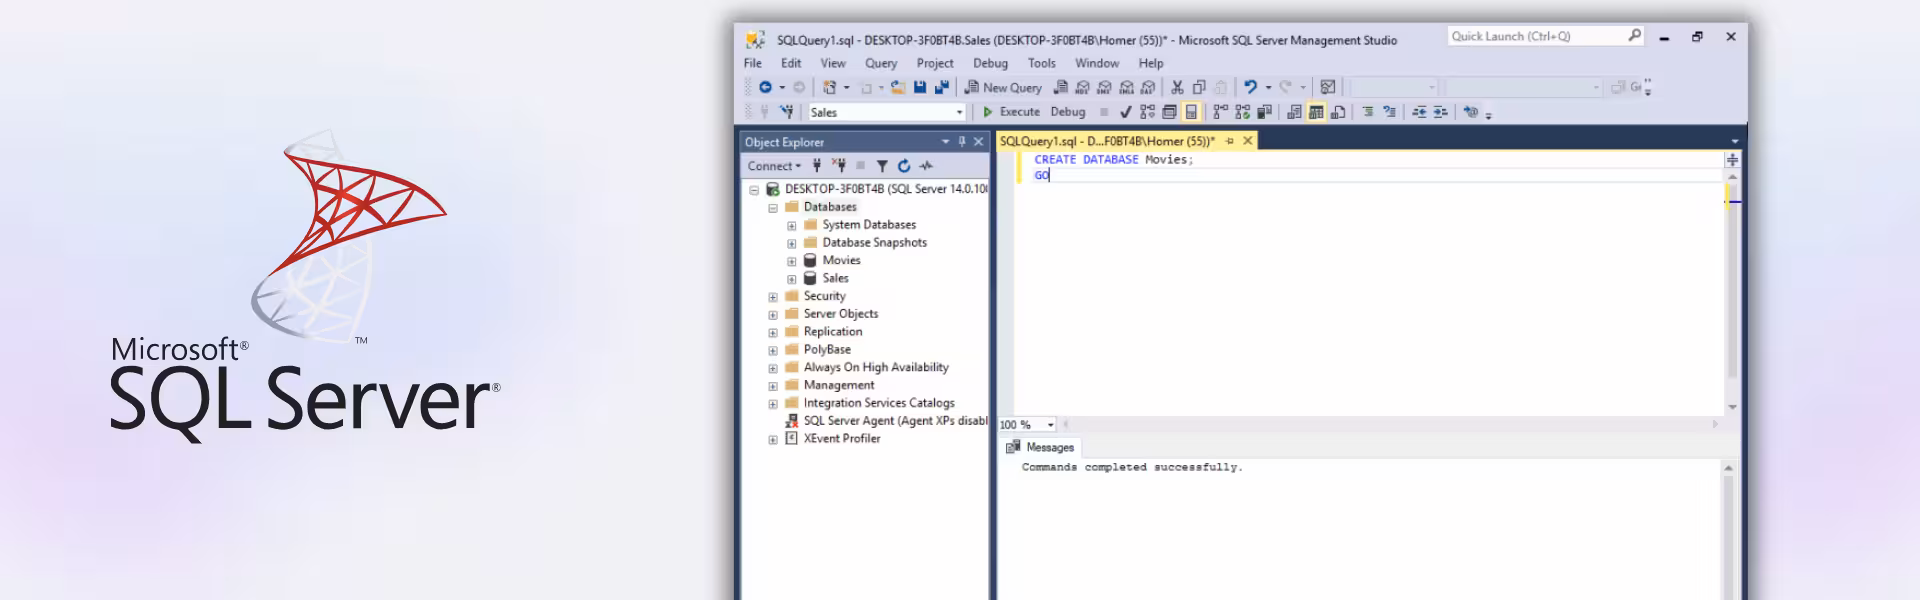Close the Object Explorer panel
The height and width of the screenshot is (600, 1920).
coord(979,142)
